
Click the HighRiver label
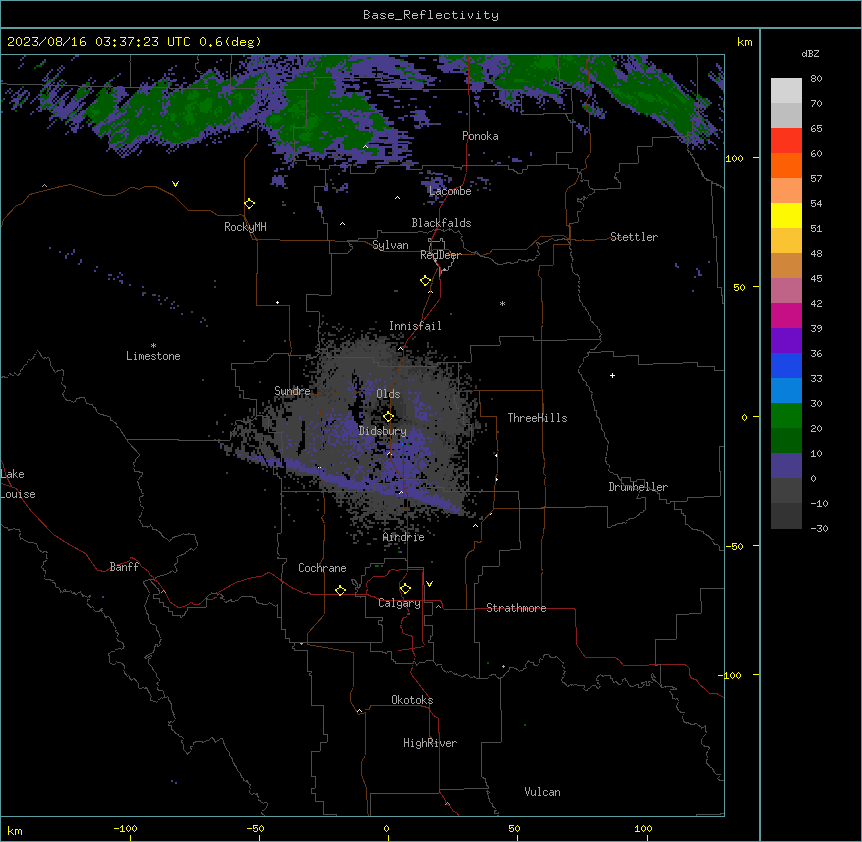click(430, 743)
